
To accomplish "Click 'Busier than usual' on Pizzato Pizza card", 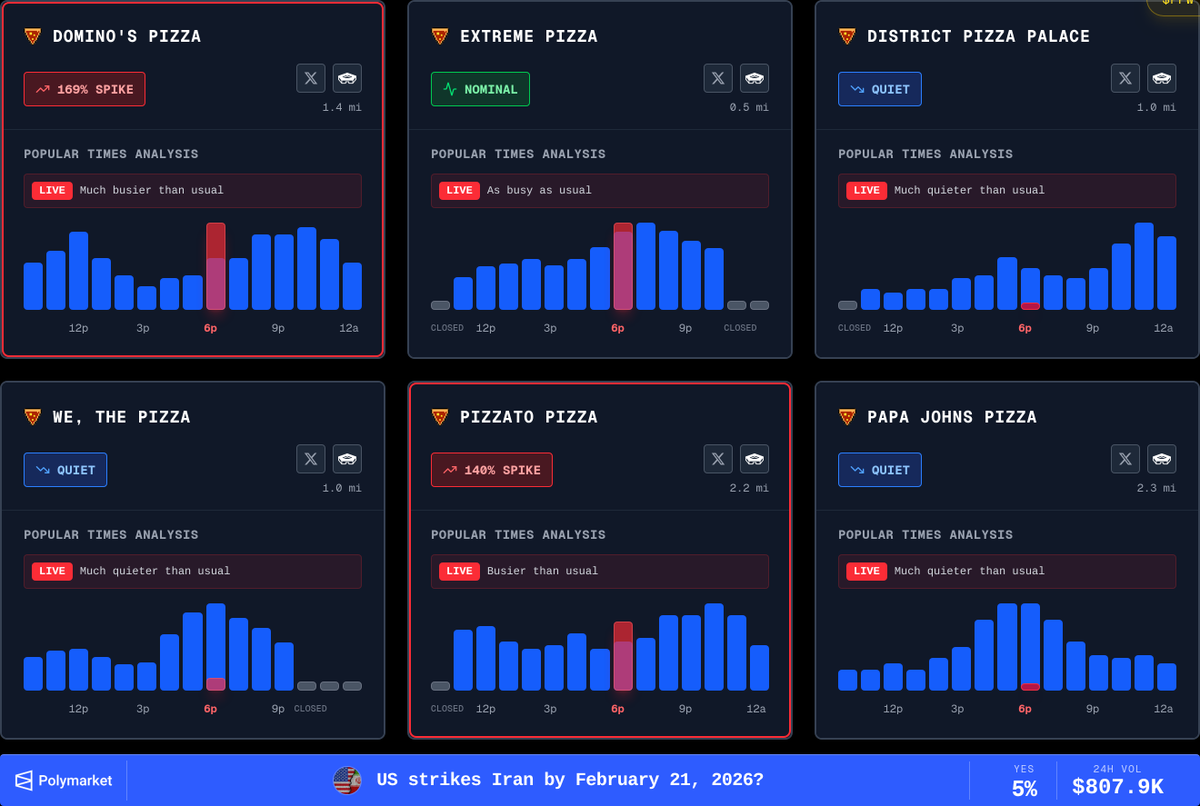I will tap(542, 571).
